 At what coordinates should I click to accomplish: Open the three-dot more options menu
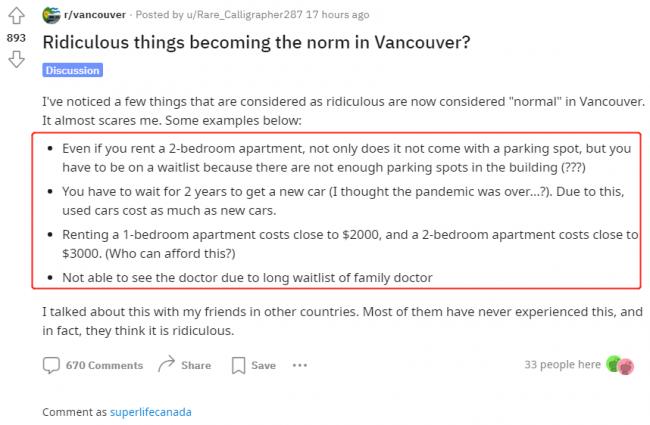point(300,365)
